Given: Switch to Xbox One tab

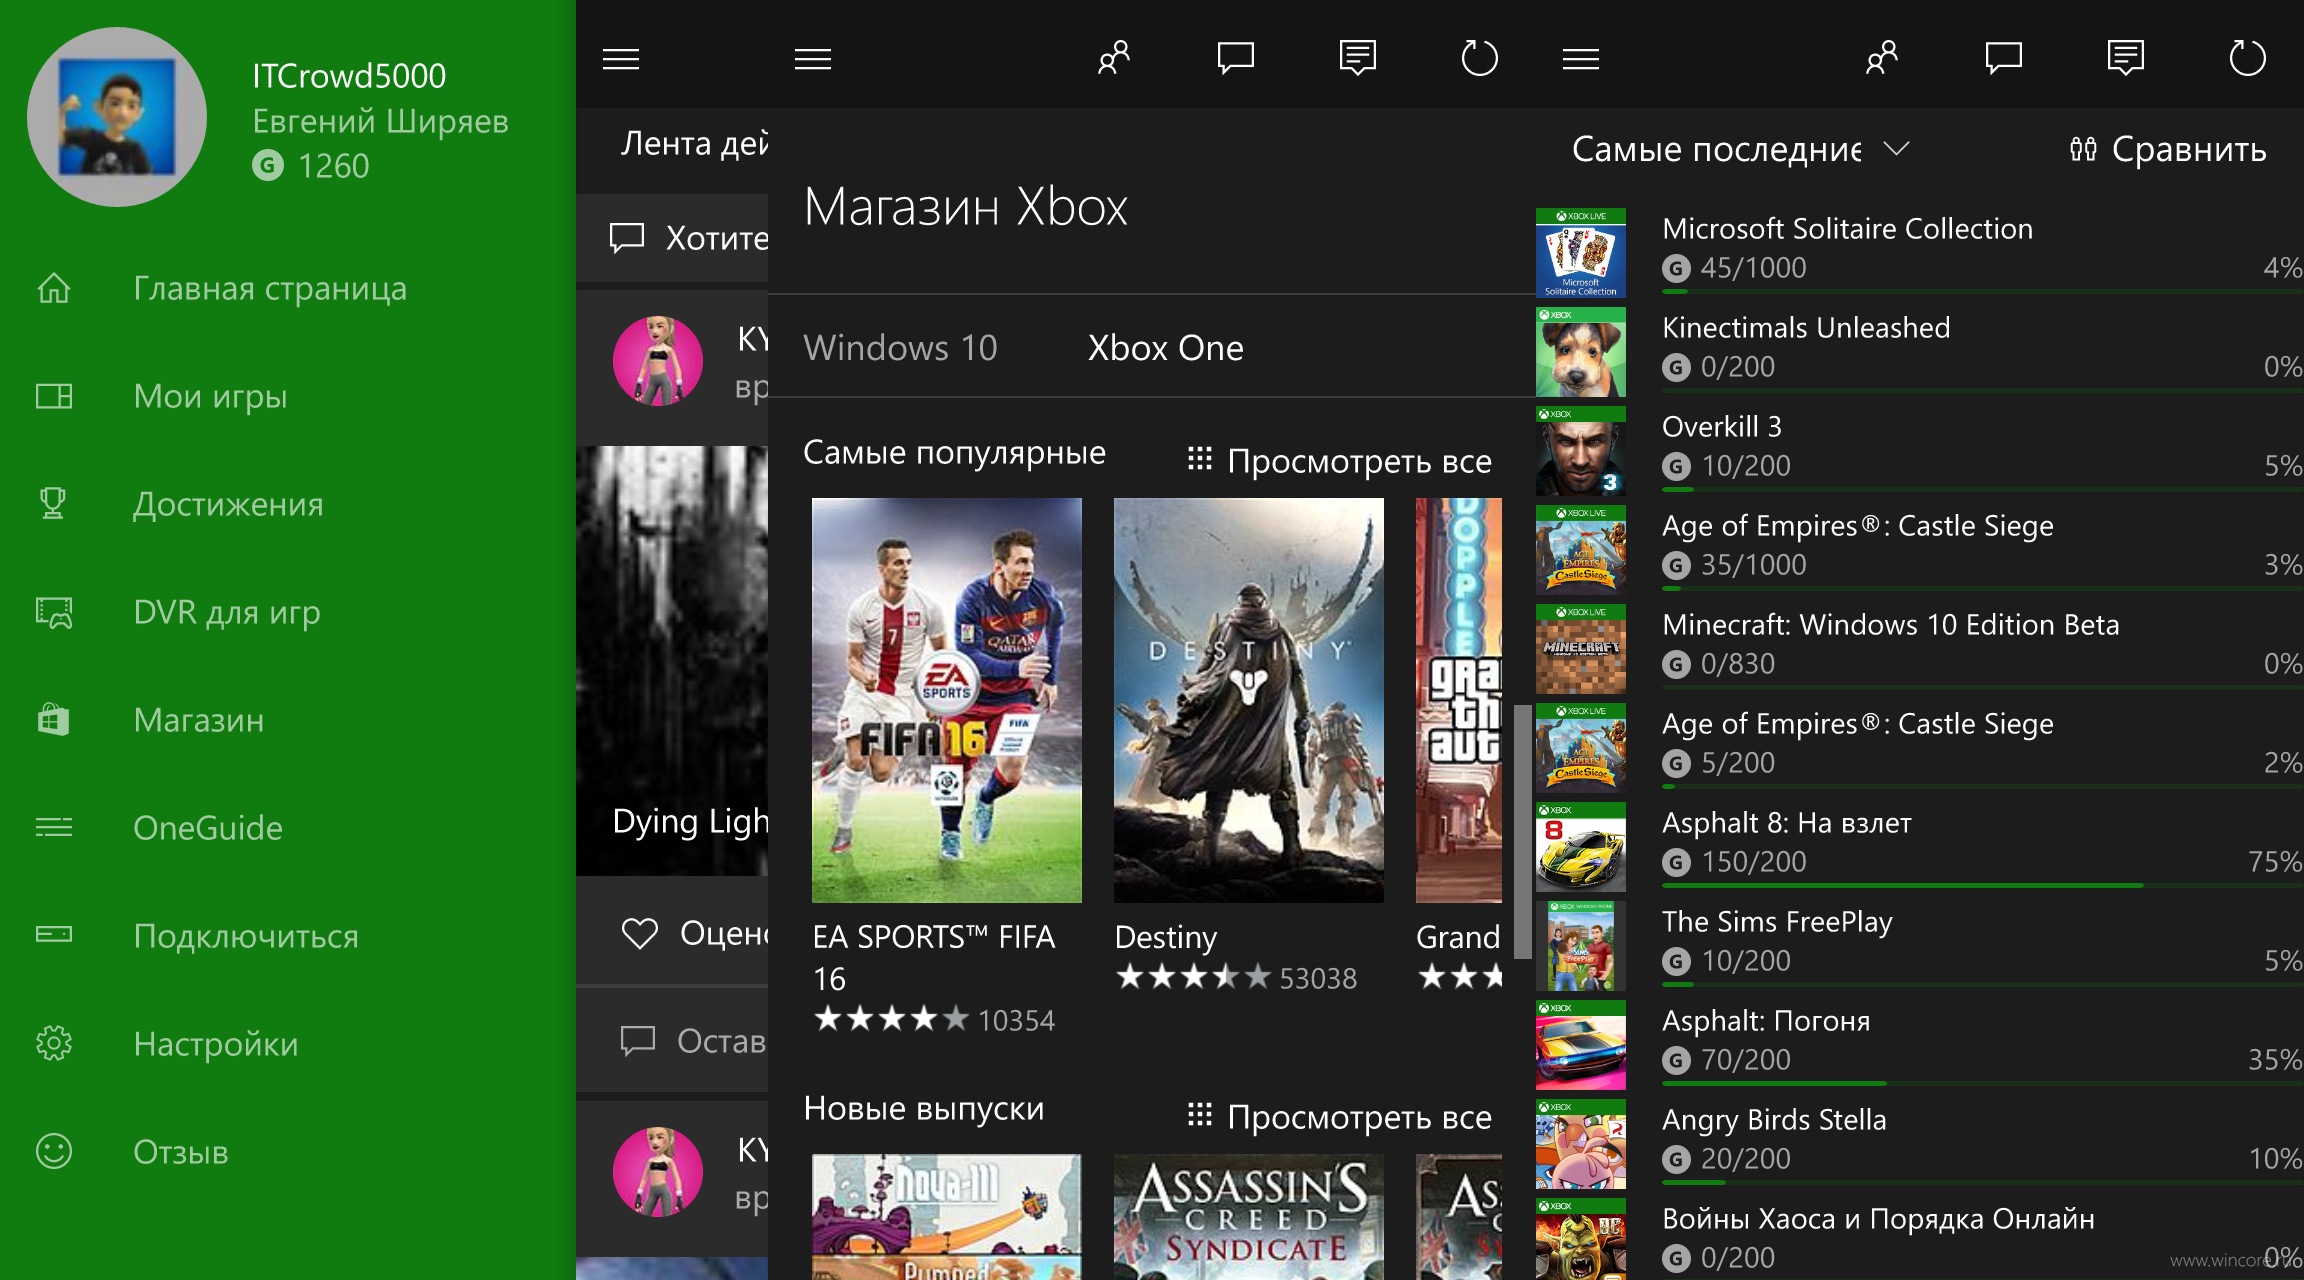Looking at the screenshot, I should coord(1165,348).
